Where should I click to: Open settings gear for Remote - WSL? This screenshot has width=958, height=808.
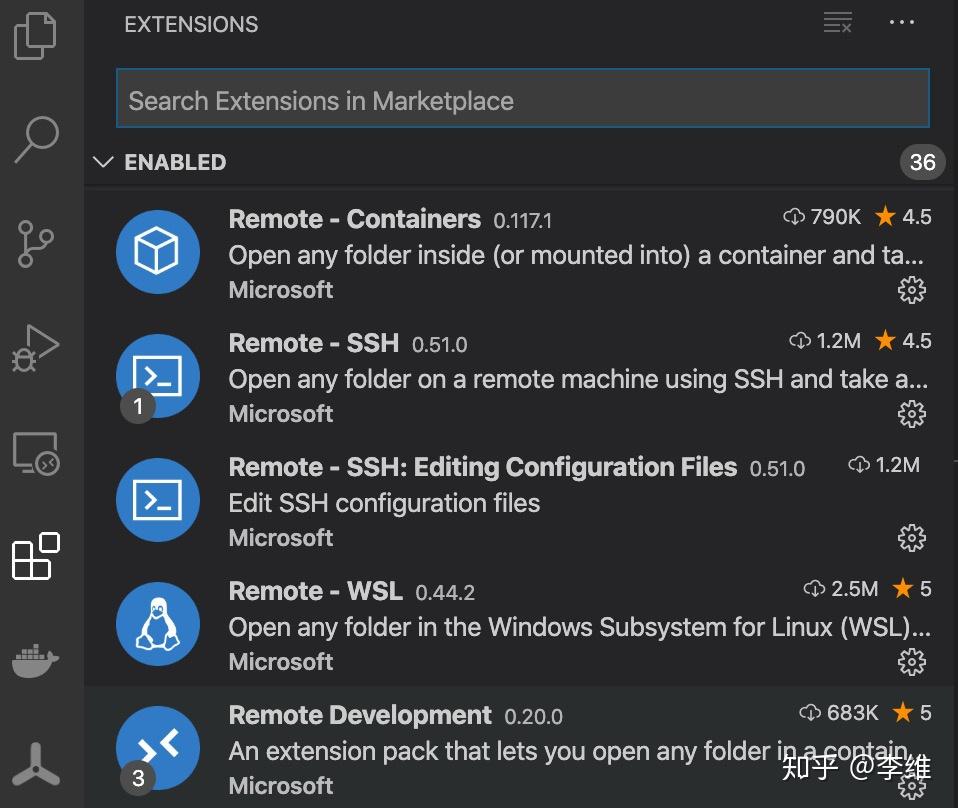pyautogui.click(x=911, y=662)
